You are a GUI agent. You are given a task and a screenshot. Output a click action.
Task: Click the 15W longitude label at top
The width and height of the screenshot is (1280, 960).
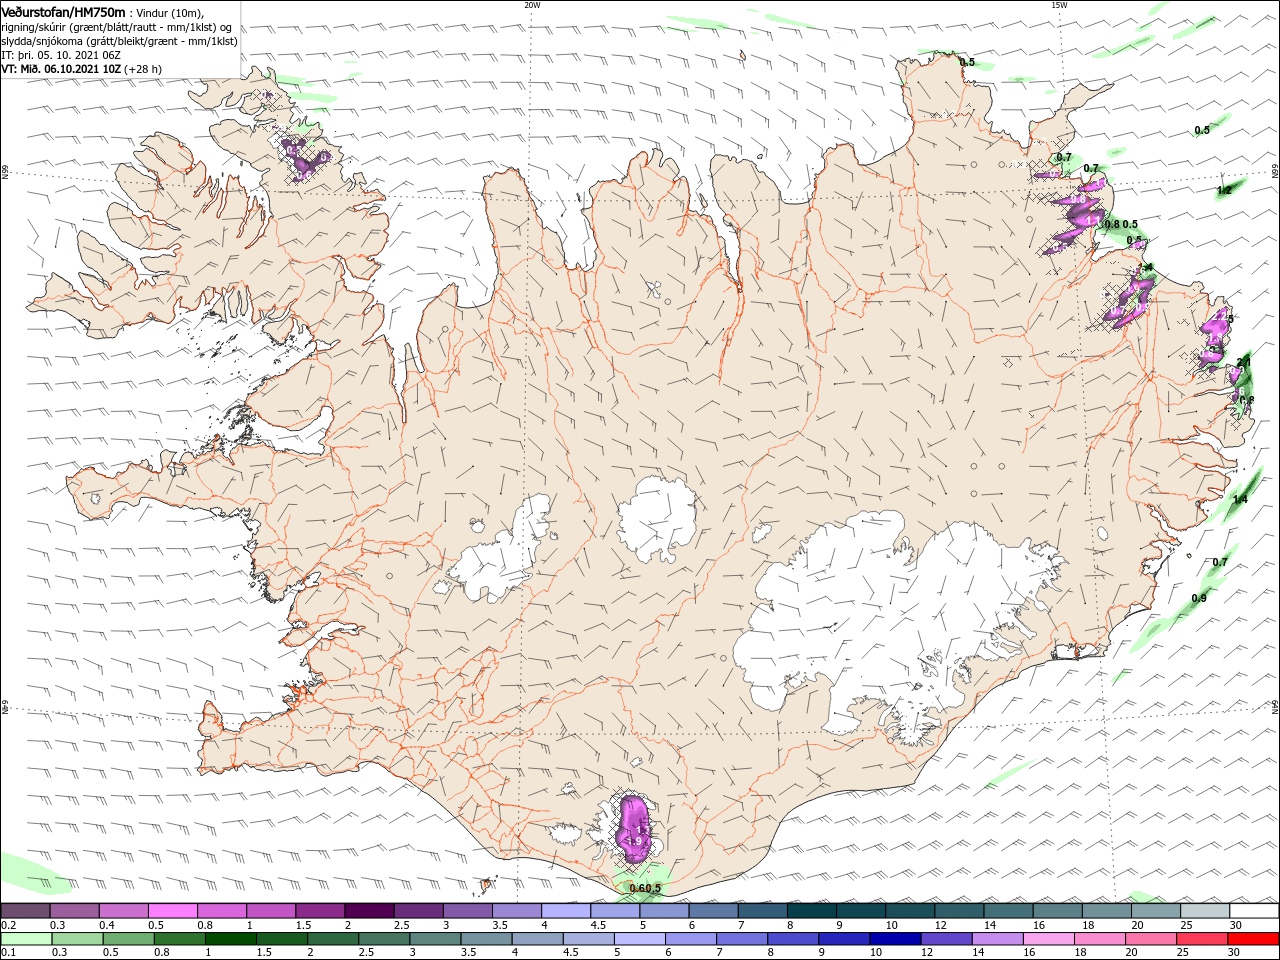pyautogui.click(x=1059, y=5)
